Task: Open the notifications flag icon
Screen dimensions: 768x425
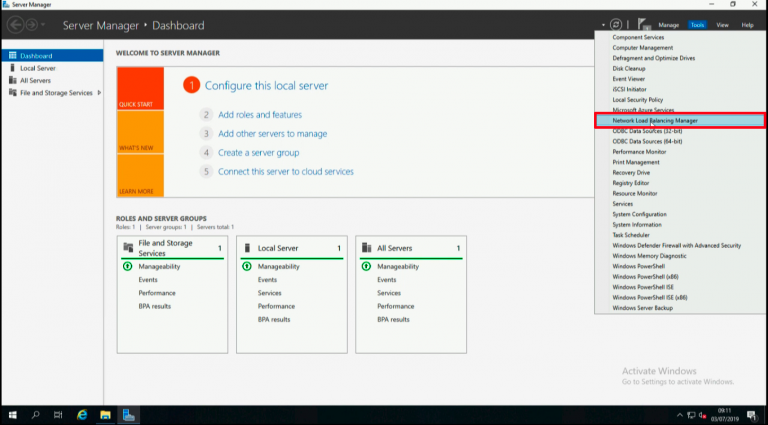Action: pyautogui.click(x=644, y=24)
